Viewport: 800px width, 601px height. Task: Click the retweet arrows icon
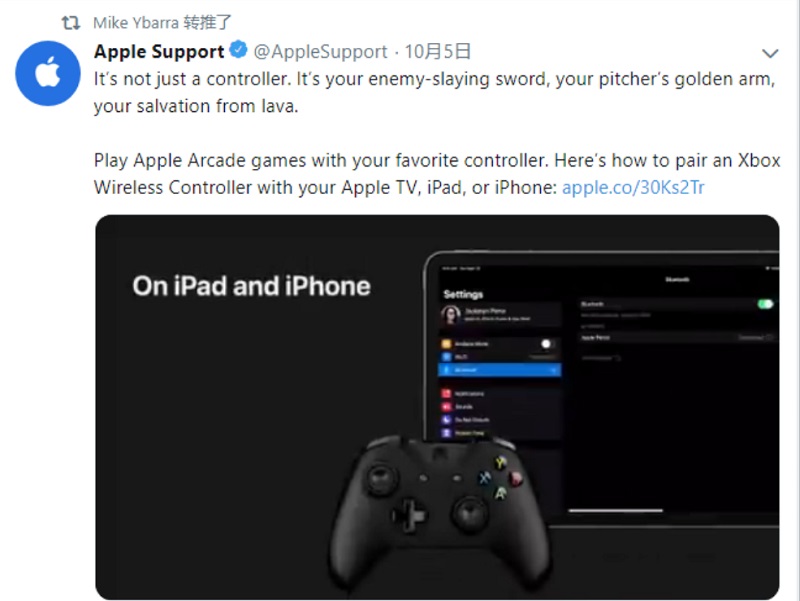point(71,22)
